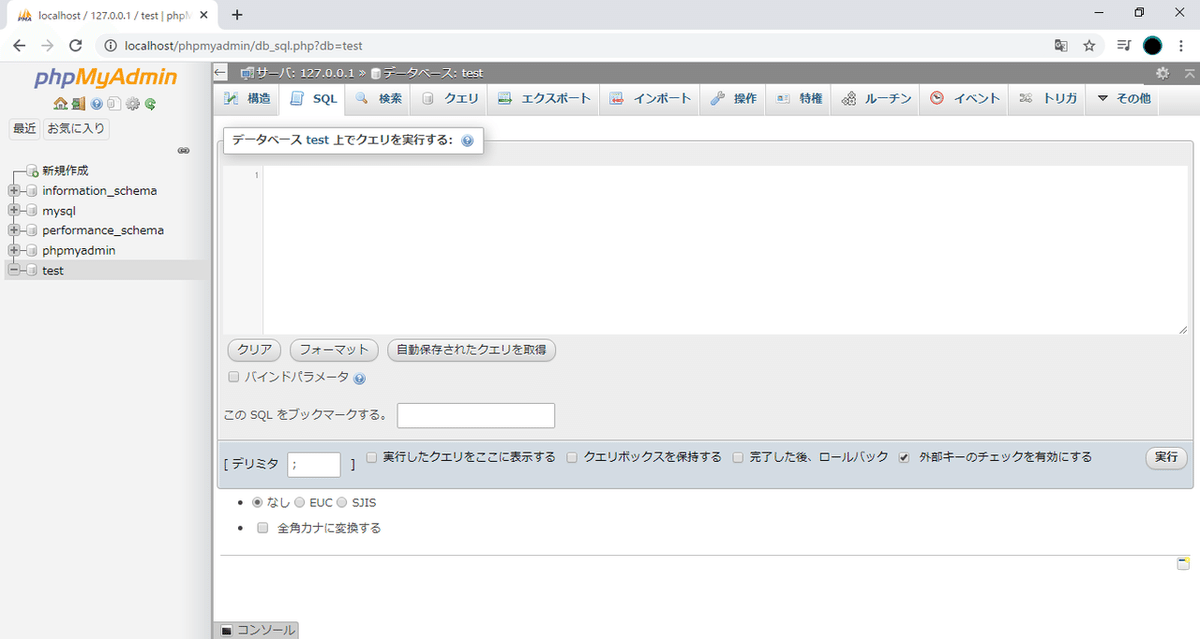The image size is (1200, 639).
Task: Click inside the SQL query editor
Action: pyautogui.click(x=725, y=250)
